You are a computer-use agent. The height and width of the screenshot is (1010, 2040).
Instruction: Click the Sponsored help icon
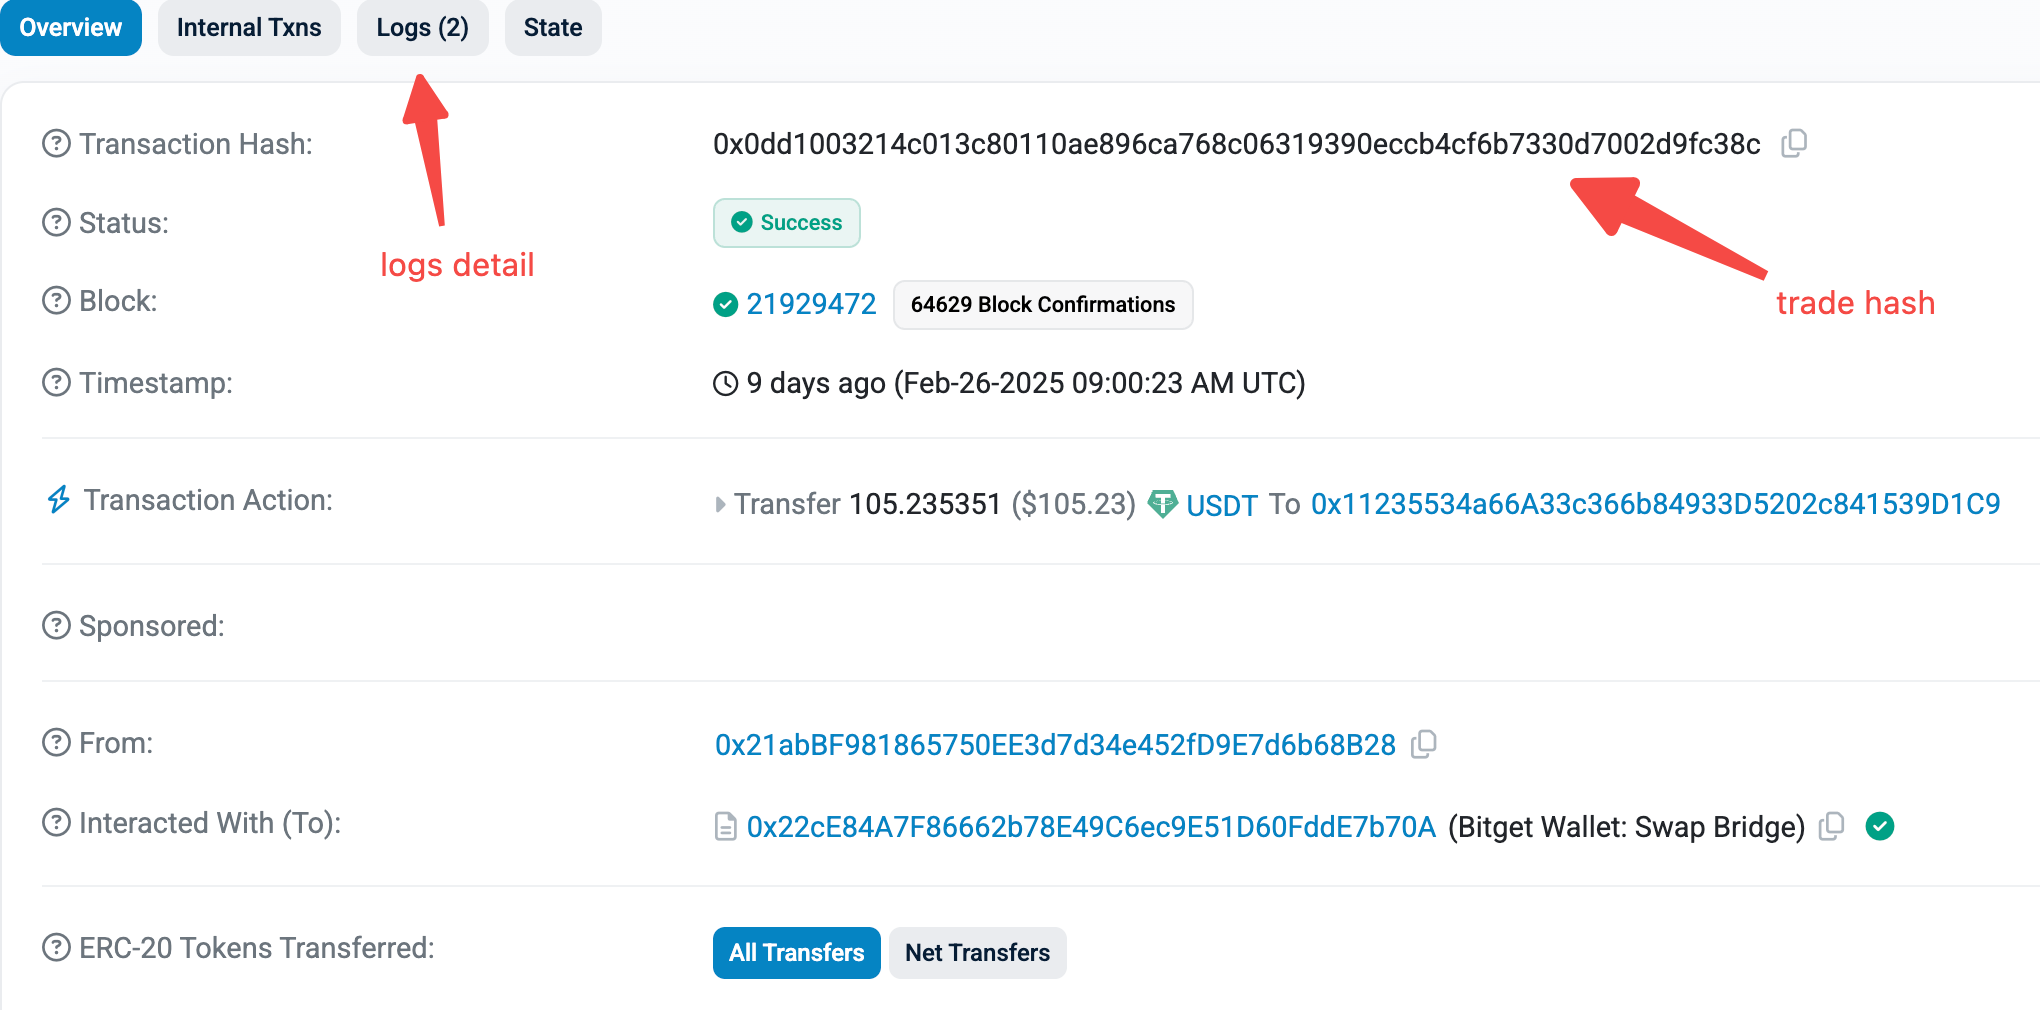[x=56, y=626]
